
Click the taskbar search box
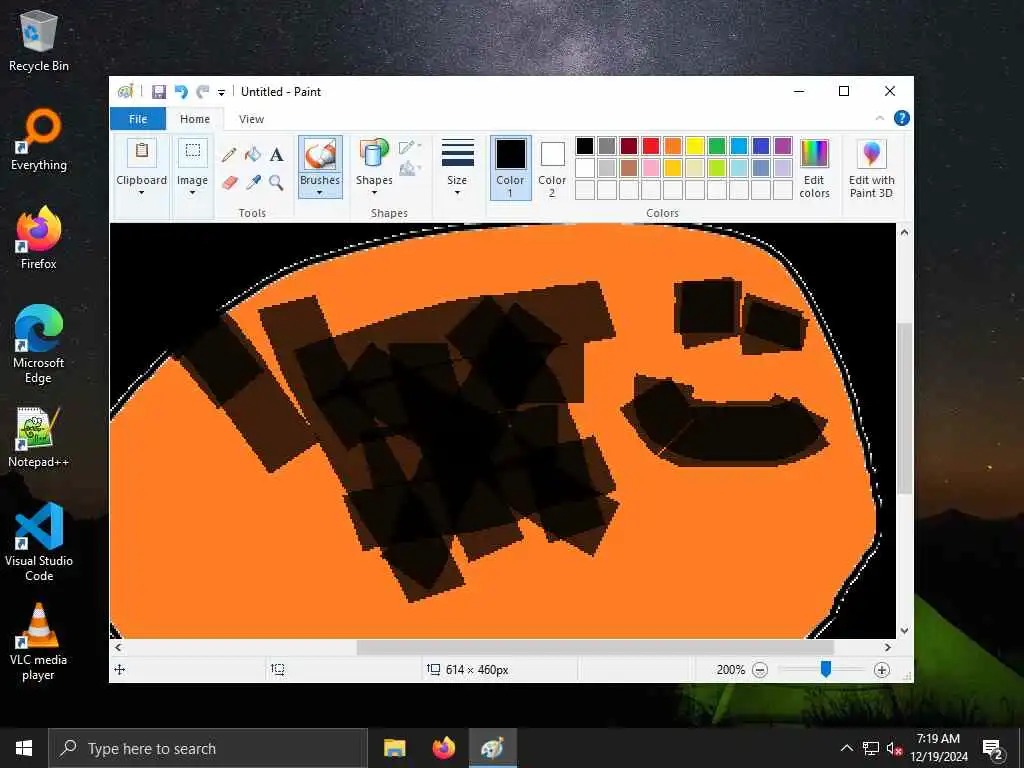click(208, 748)
